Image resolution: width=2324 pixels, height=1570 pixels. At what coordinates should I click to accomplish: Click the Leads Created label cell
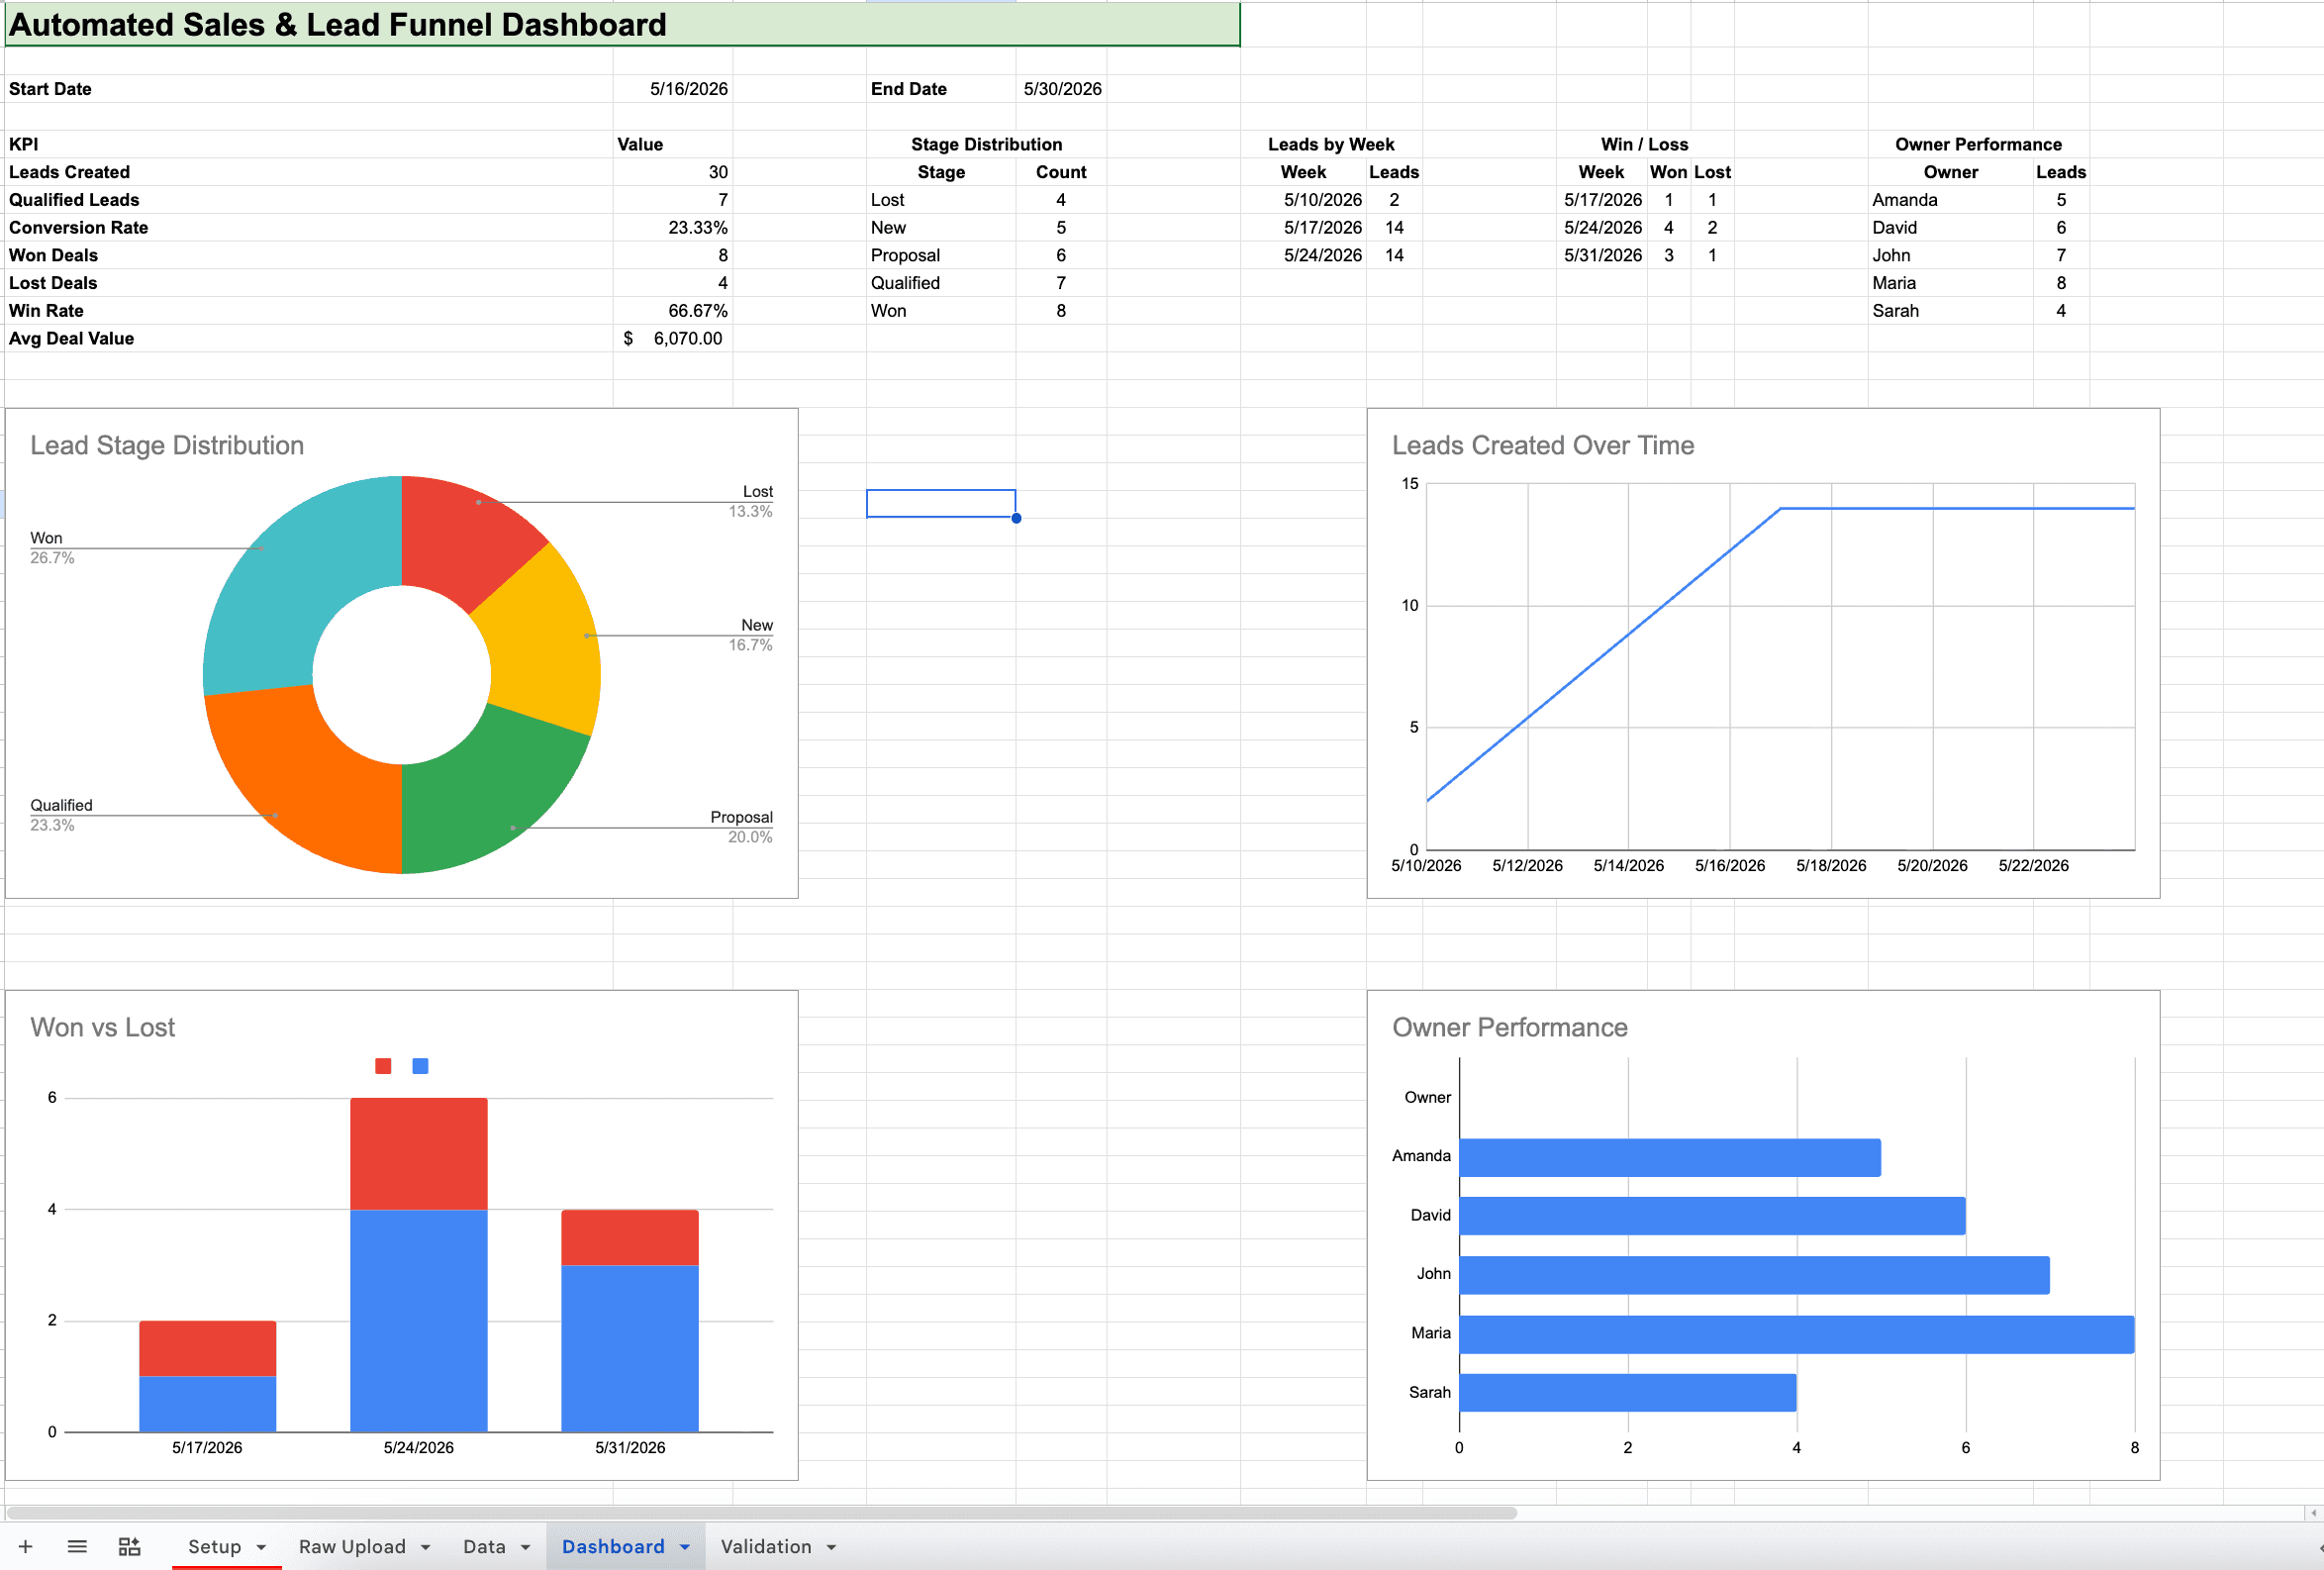pos(309,172)
